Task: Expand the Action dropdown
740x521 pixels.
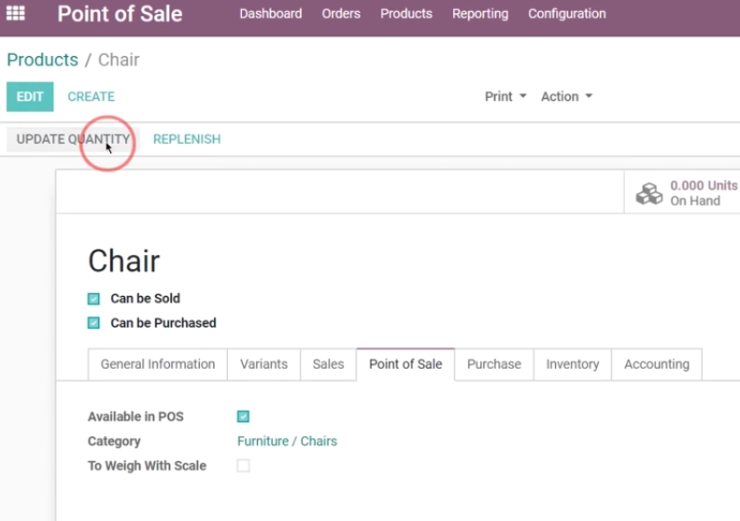Action: coord(566,96)
